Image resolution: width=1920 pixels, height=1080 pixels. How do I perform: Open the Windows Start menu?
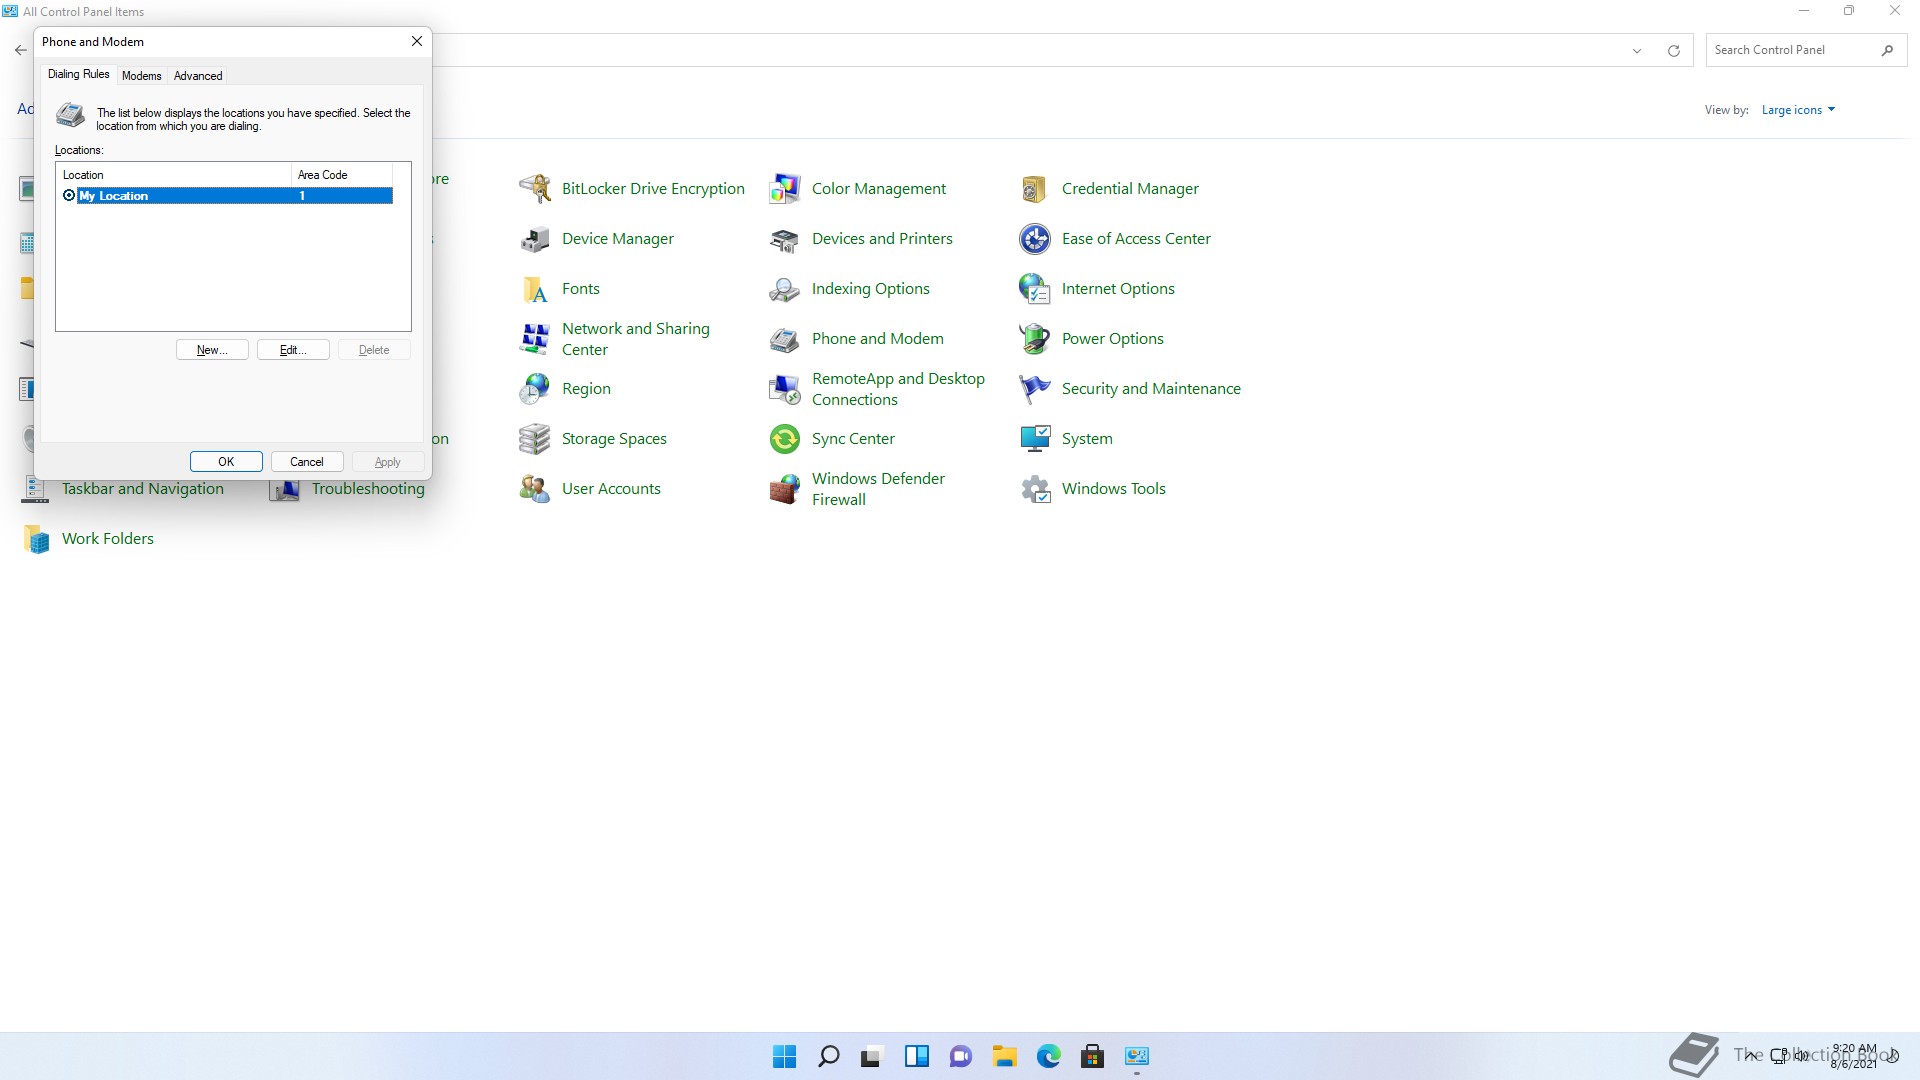785,1056
